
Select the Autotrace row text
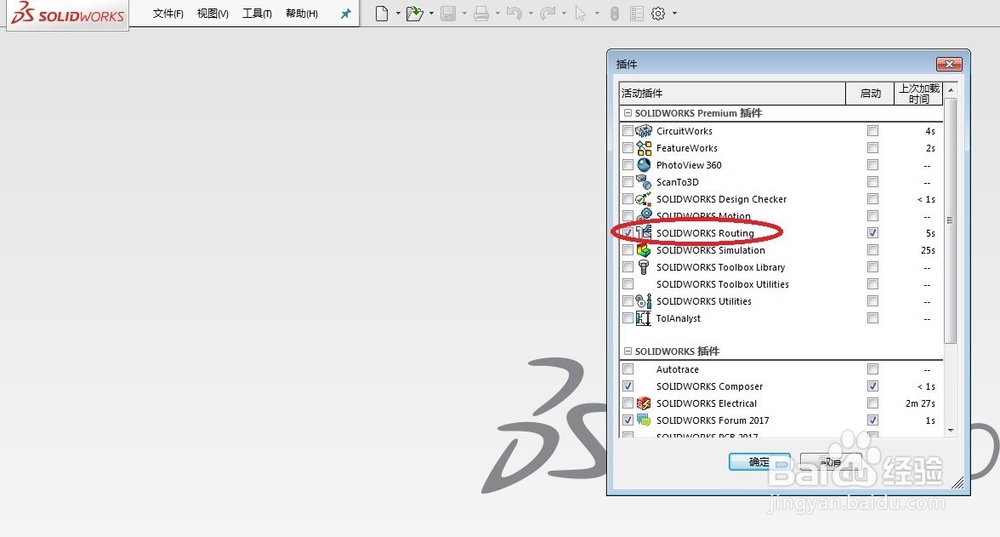pos(677,369)
